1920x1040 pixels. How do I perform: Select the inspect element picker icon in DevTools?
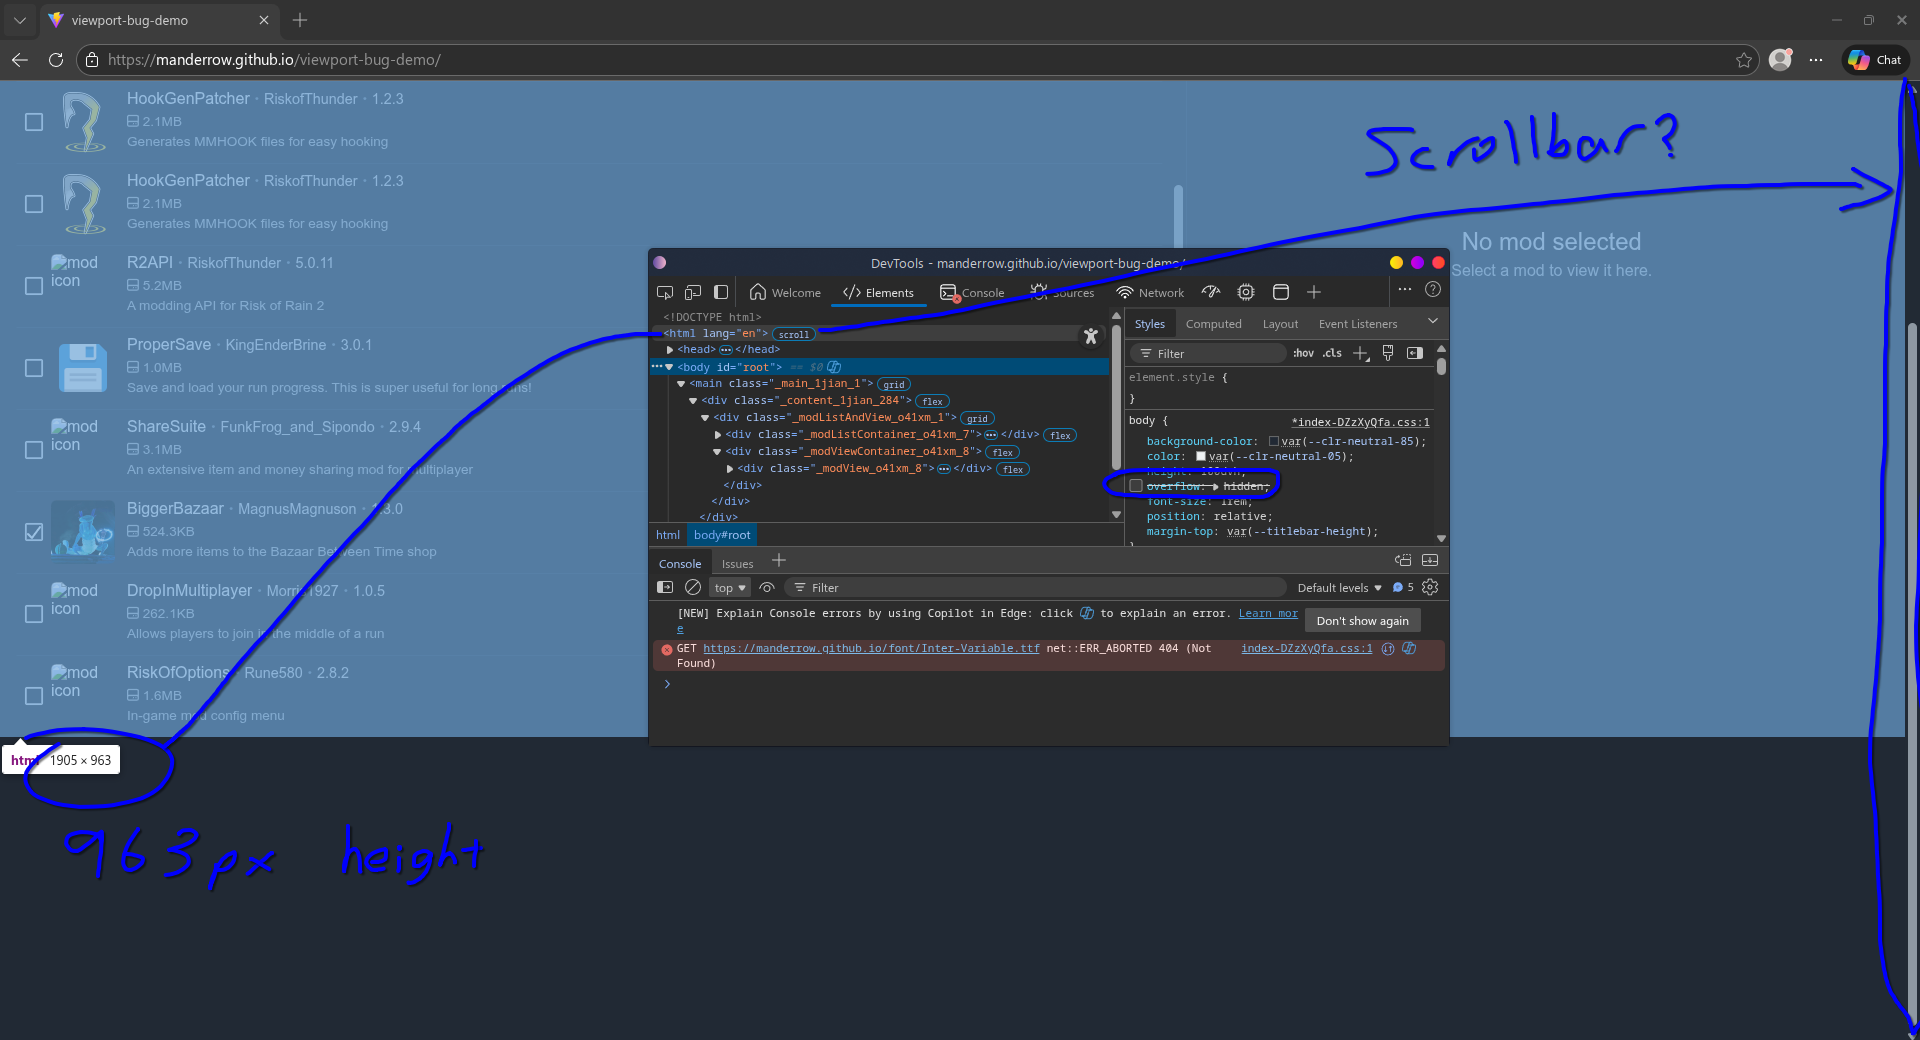pyautogui.click(x=665, y=292)
